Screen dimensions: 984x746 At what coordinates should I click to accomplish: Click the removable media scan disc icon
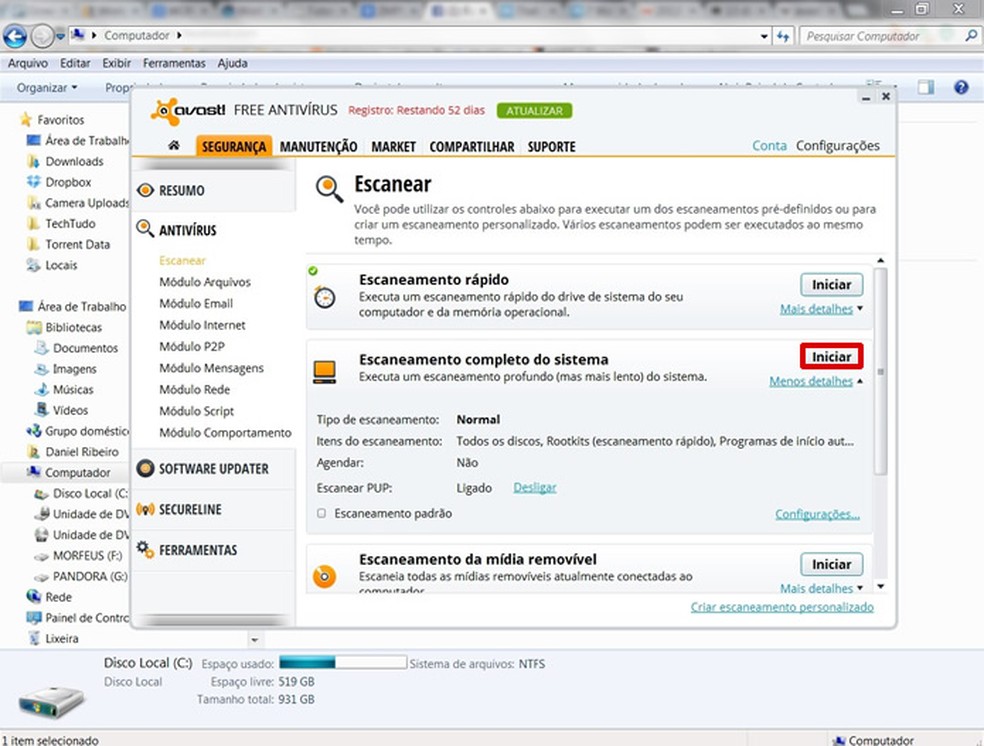point(324,576)
